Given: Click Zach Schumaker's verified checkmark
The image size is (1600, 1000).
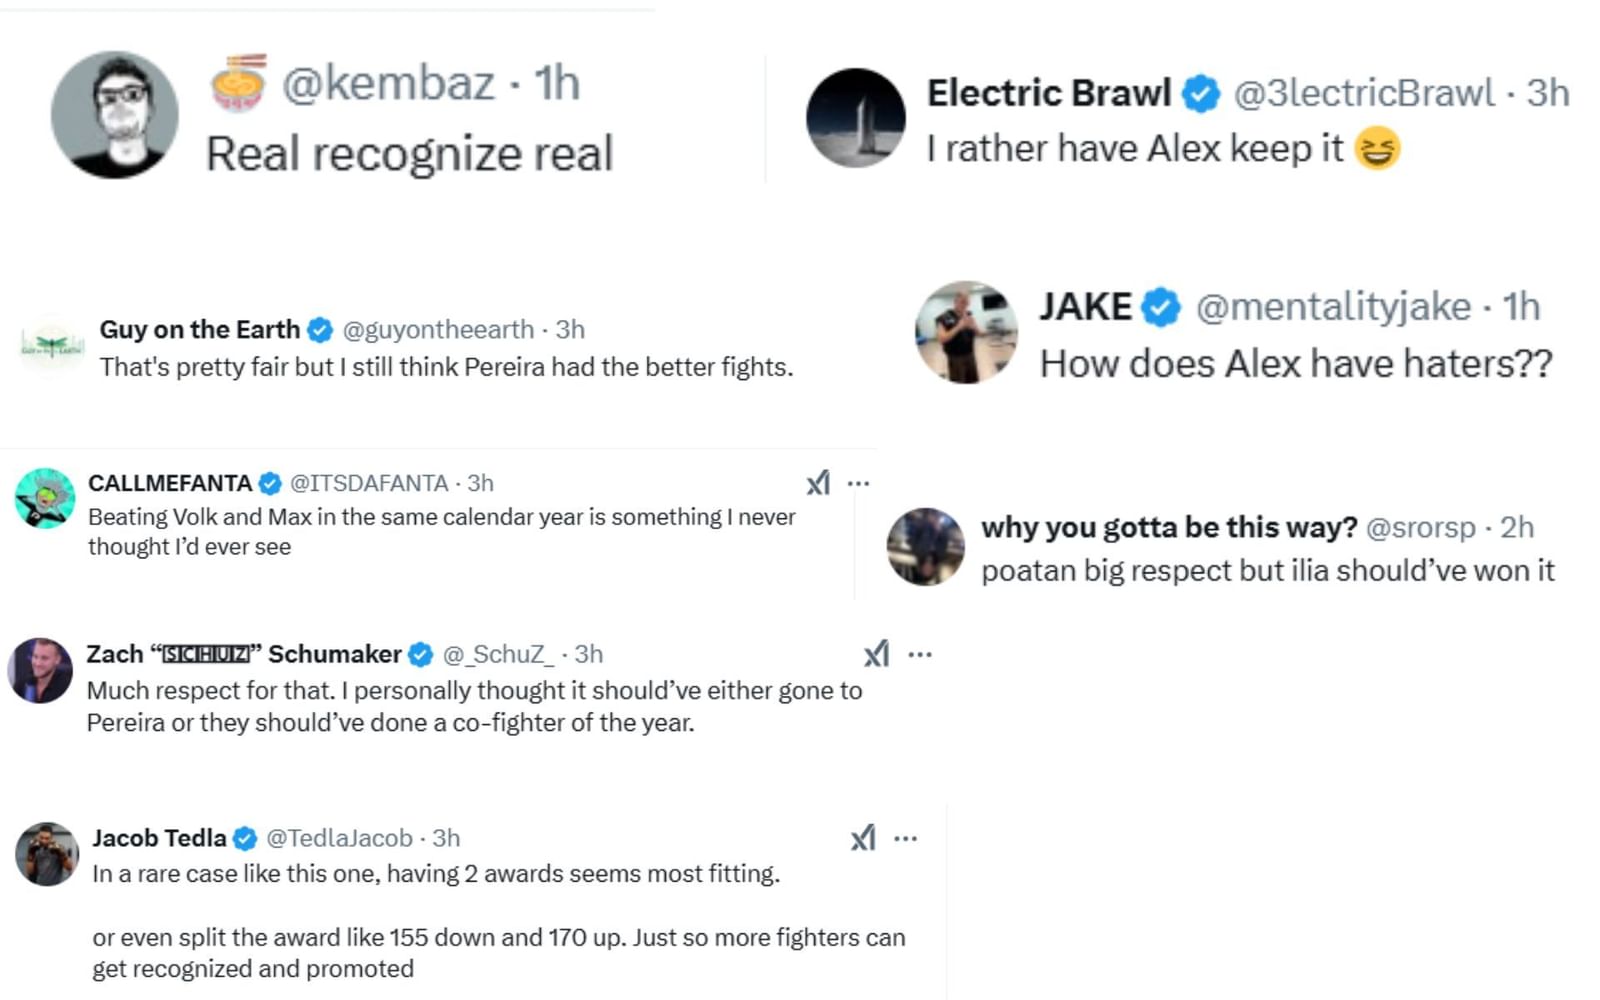Looking at the screenshot, I should point(419,655).
